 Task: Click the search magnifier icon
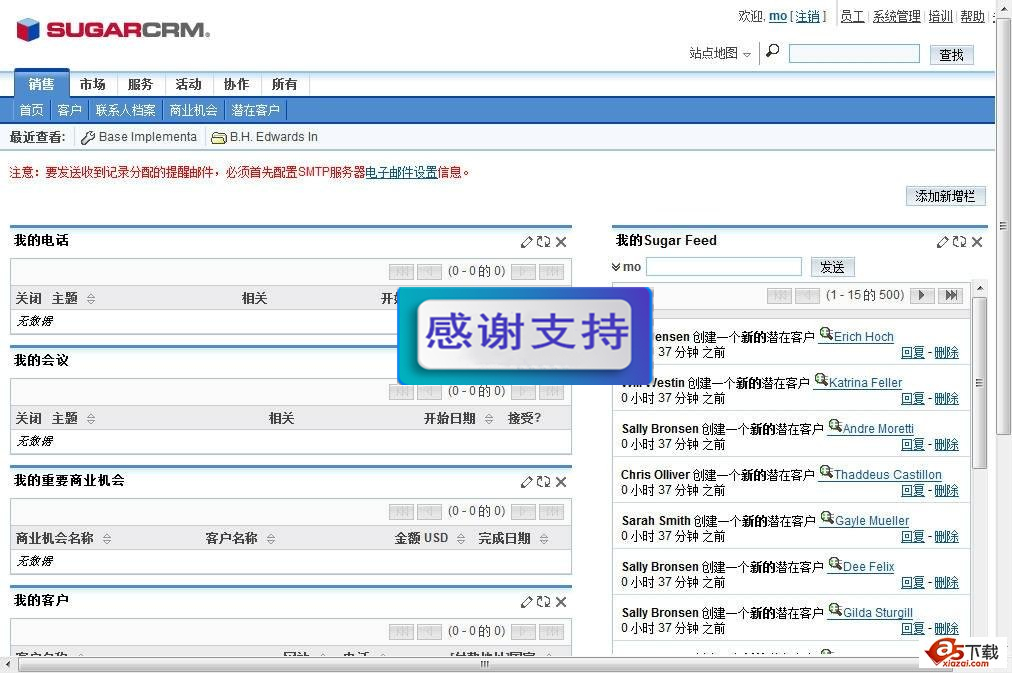[773, 51]
